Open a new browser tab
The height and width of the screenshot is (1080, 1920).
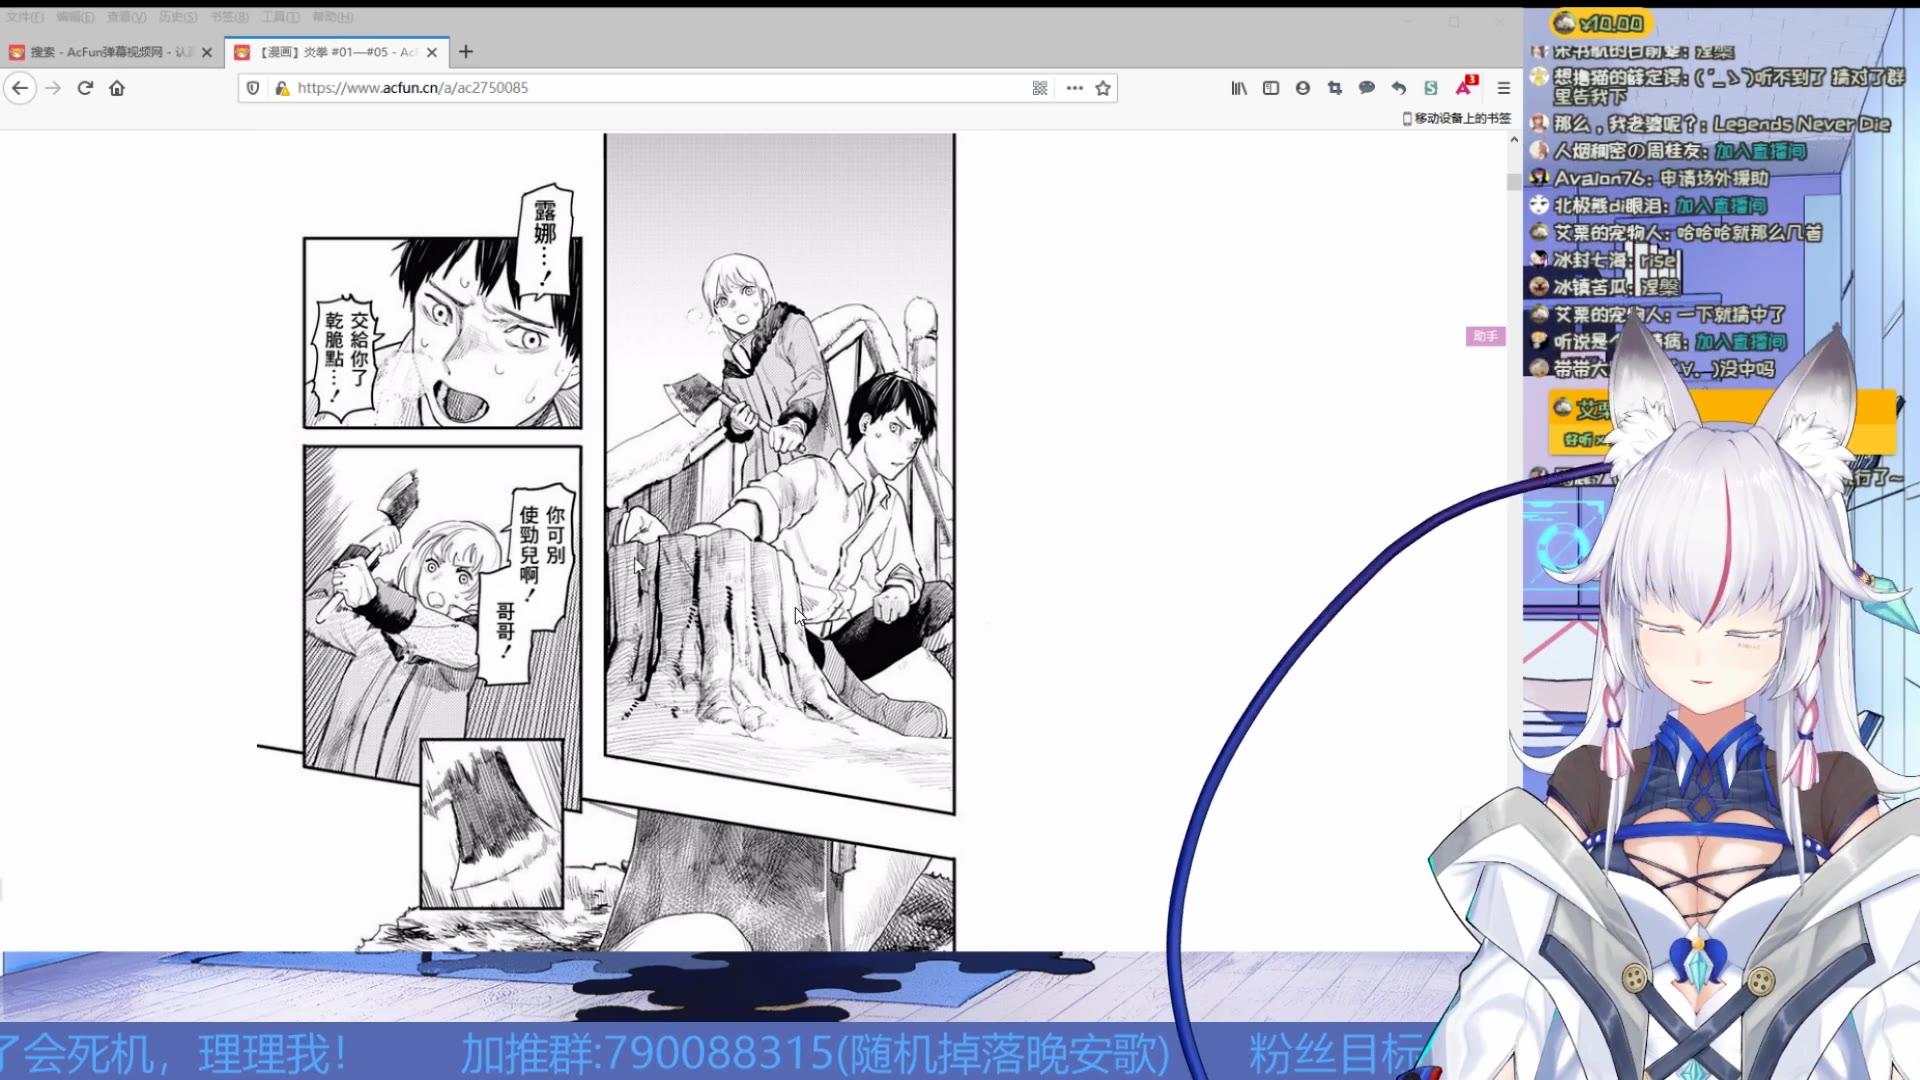tap(466, 52)
